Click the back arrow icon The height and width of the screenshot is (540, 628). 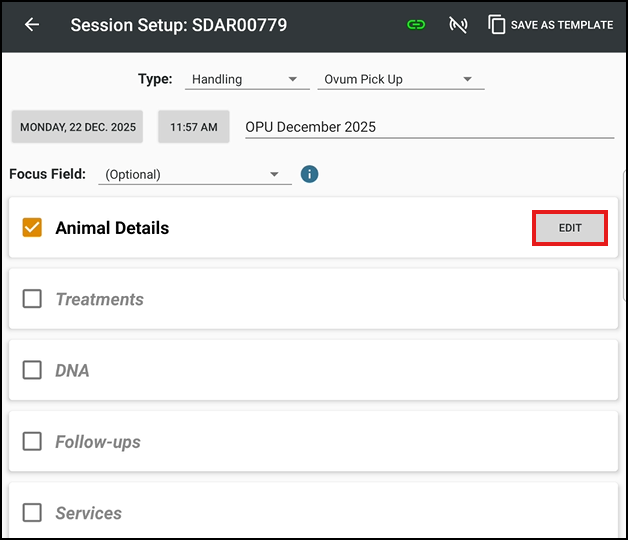point(32,25)
